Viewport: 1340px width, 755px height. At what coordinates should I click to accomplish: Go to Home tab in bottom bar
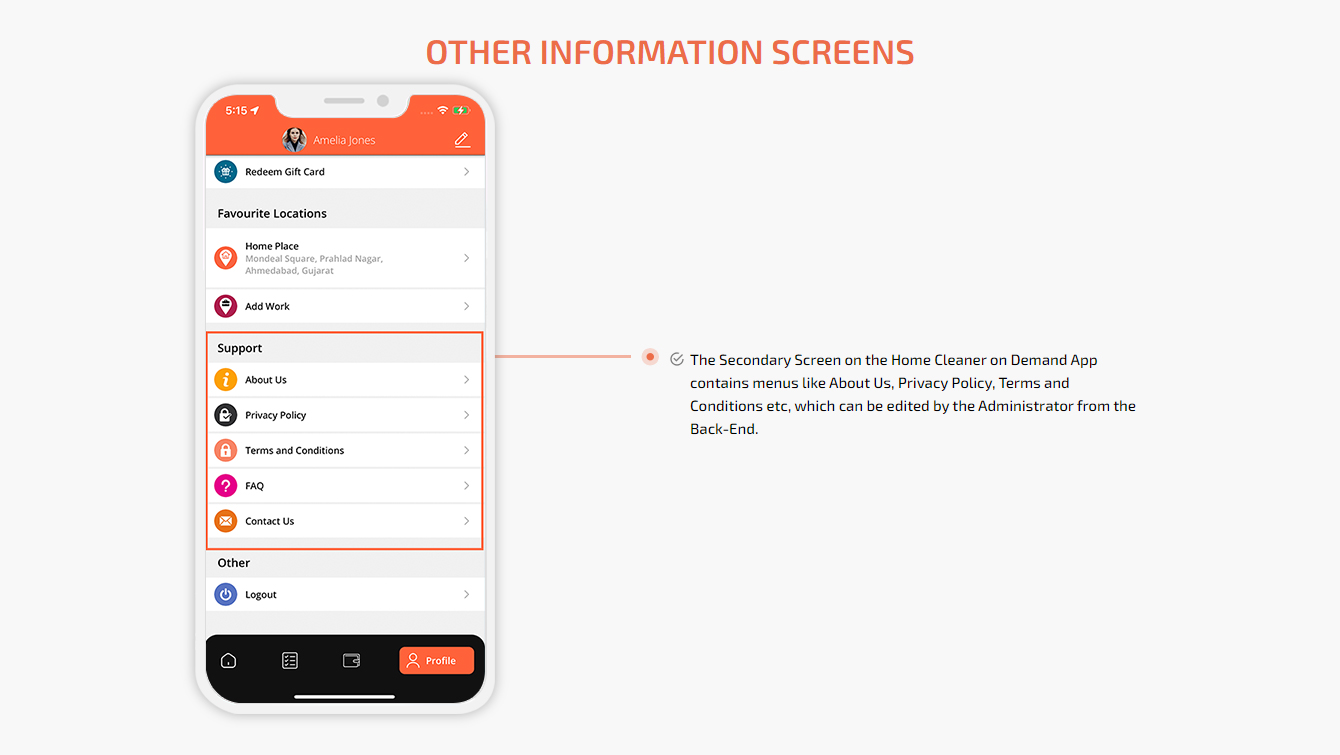click(x=228, y=660)
